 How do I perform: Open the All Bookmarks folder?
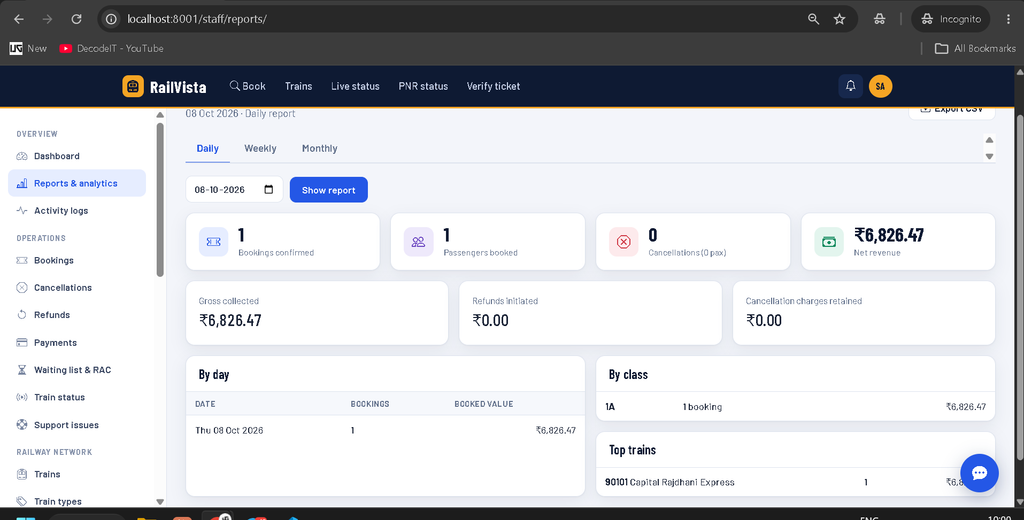point(975,48)
